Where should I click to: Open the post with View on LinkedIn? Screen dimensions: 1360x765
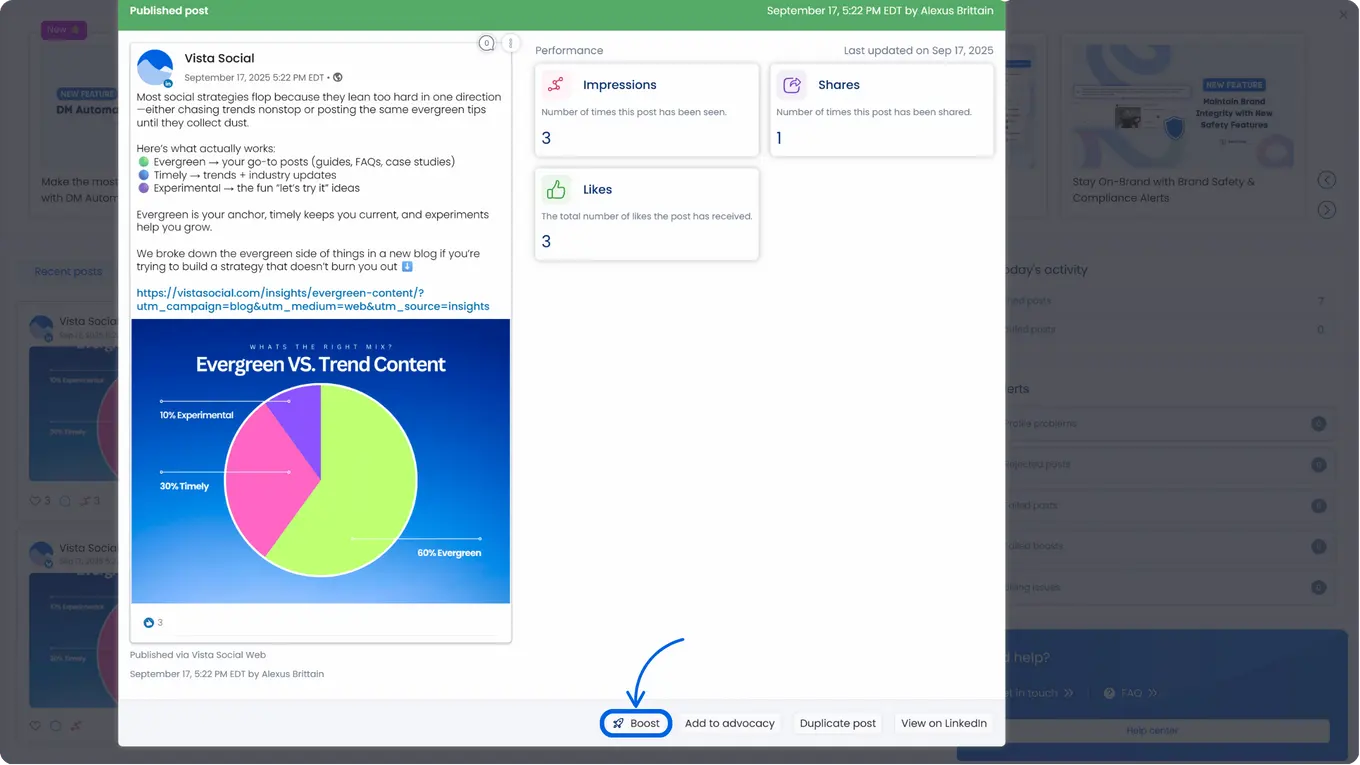pos(943,723)
